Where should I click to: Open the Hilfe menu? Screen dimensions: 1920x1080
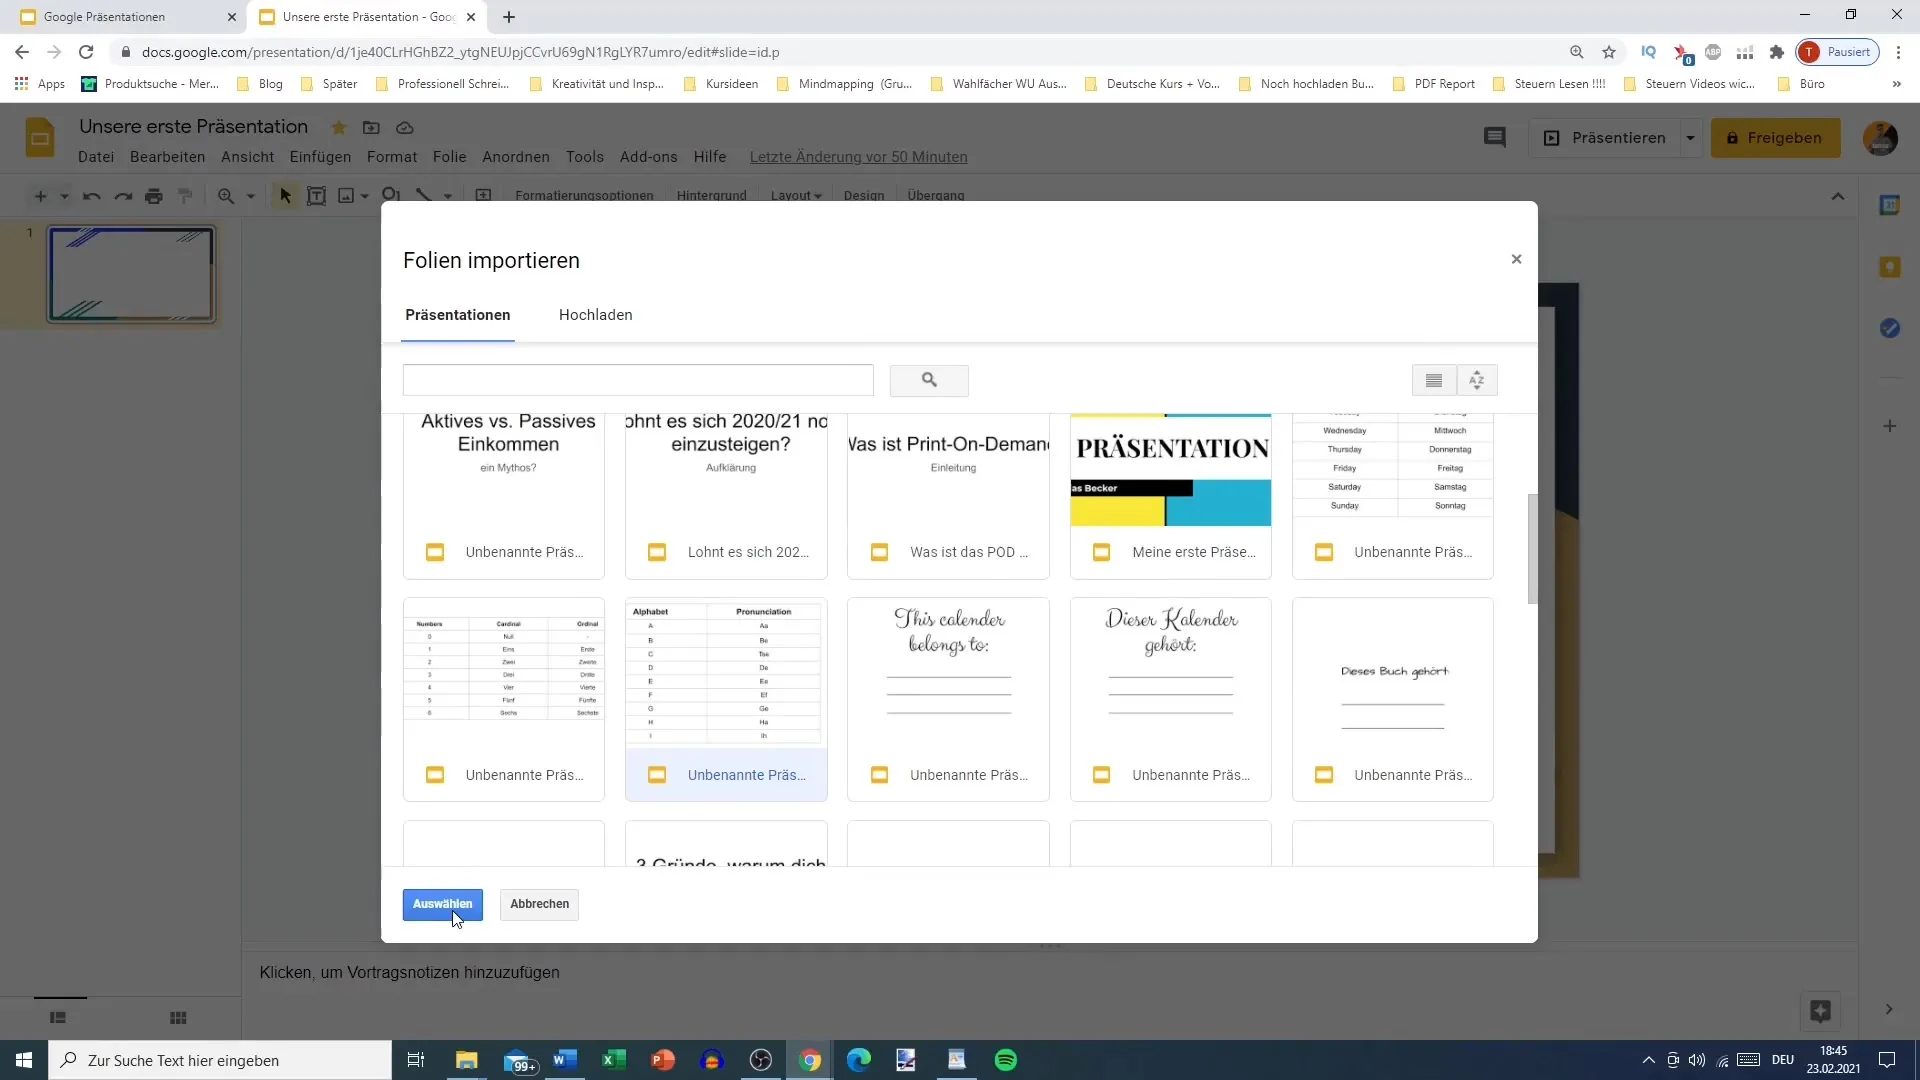click(x=709, y=157)
